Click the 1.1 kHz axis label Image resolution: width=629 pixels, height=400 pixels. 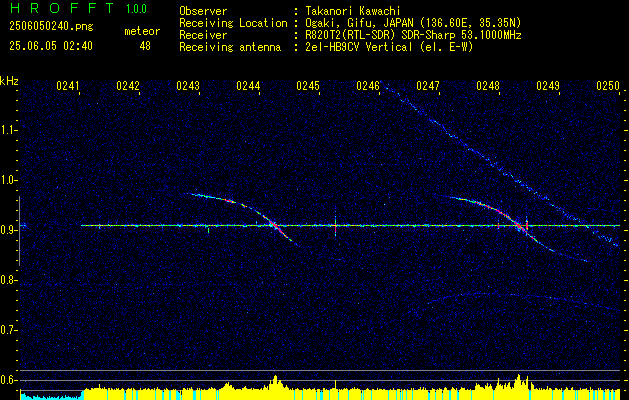(x=7, y=130)
